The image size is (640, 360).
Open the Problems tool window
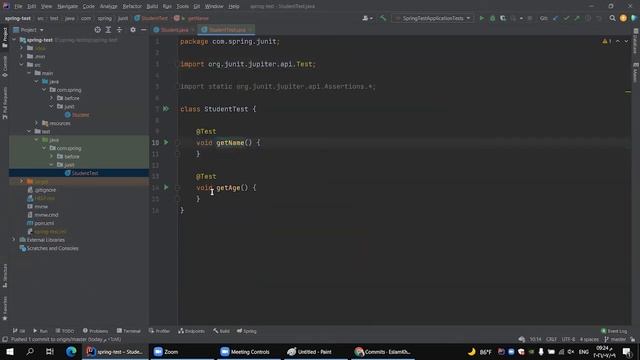click(96, 331)
